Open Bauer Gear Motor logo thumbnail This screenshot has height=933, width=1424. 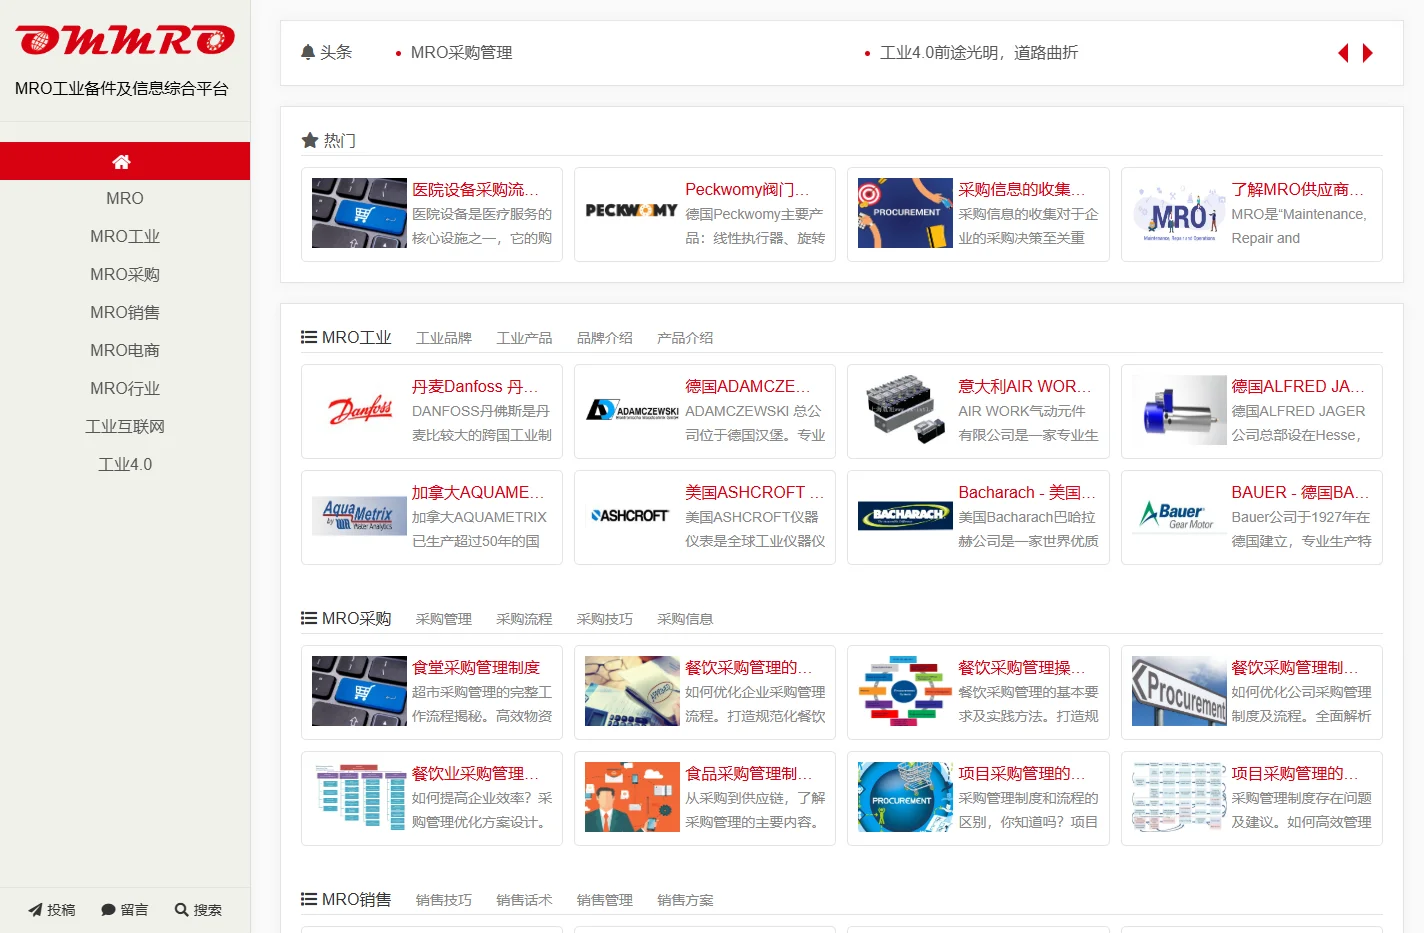click(1179, 516)
